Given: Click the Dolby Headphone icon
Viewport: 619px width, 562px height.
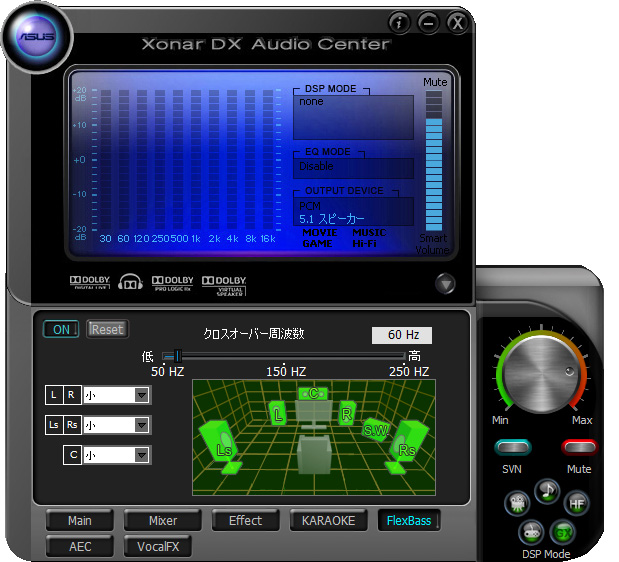Looking at the screenshot, I should (131, 283).
